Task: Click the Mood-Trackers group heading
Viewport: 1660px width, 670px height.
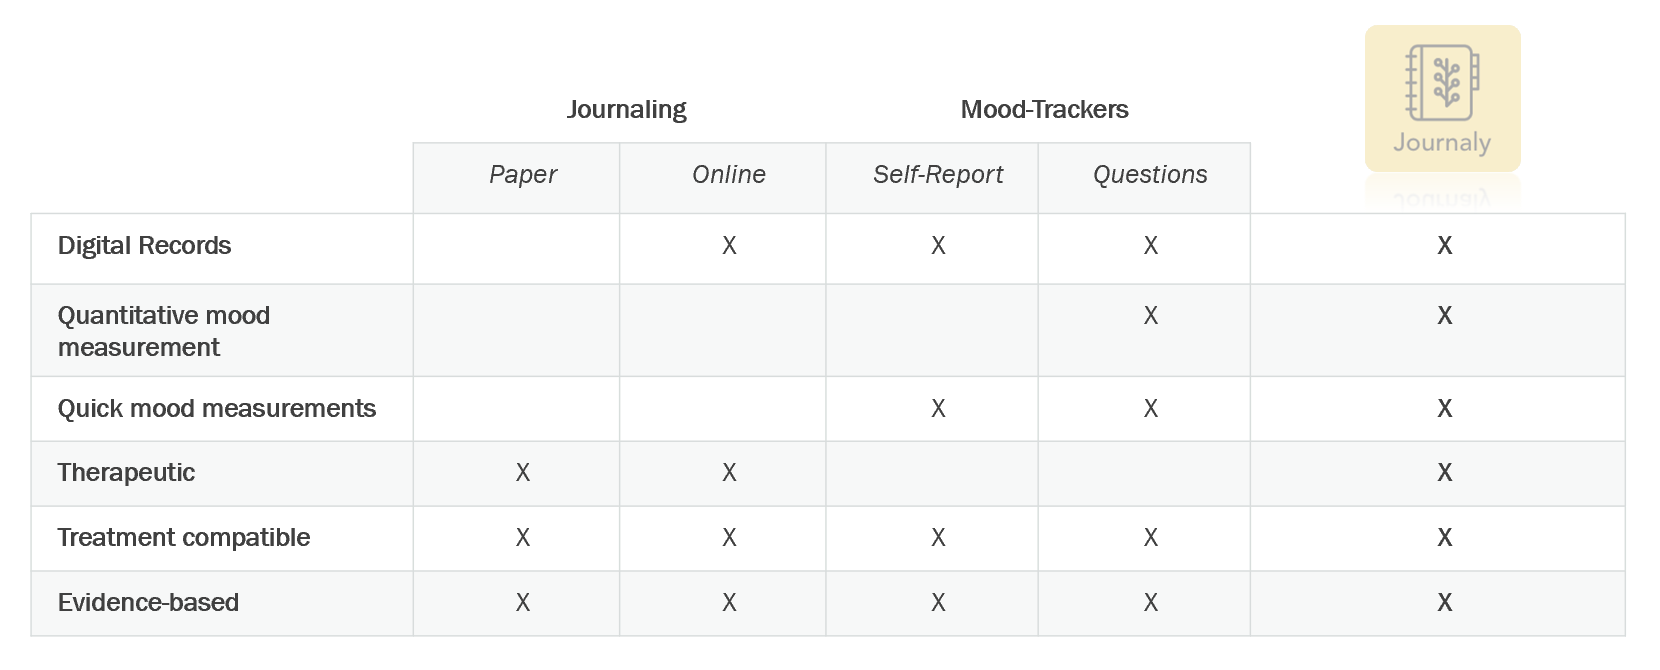Action: (1044, 109)
